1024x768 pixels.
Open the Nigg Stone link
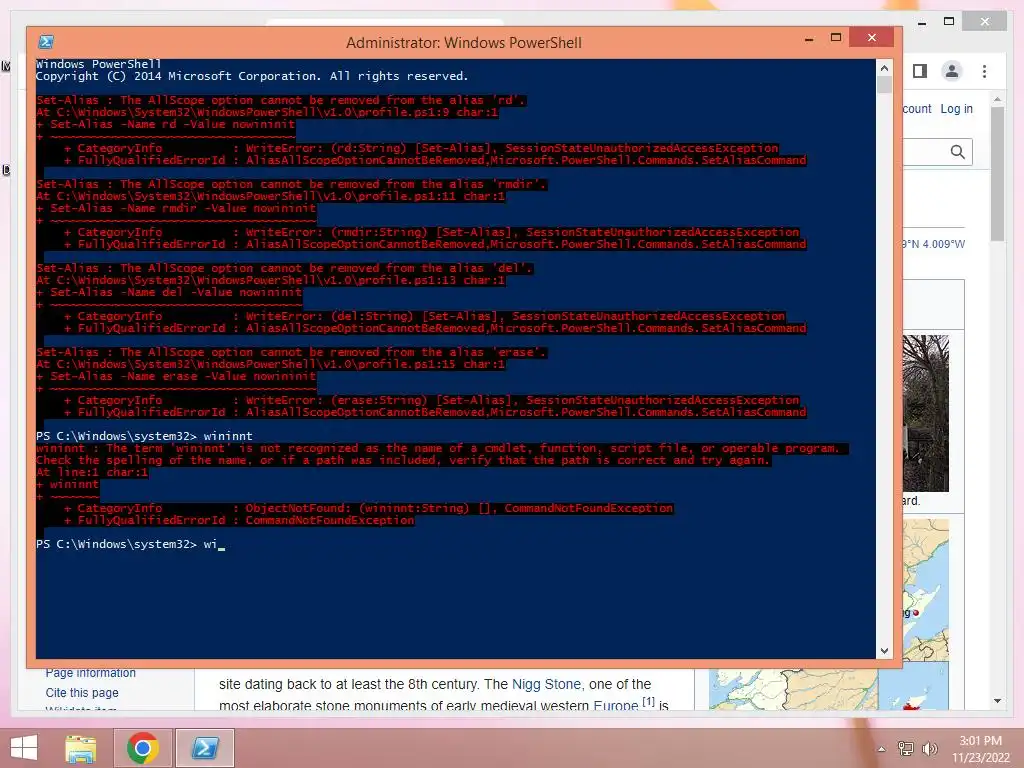click(x=546, y=684)
